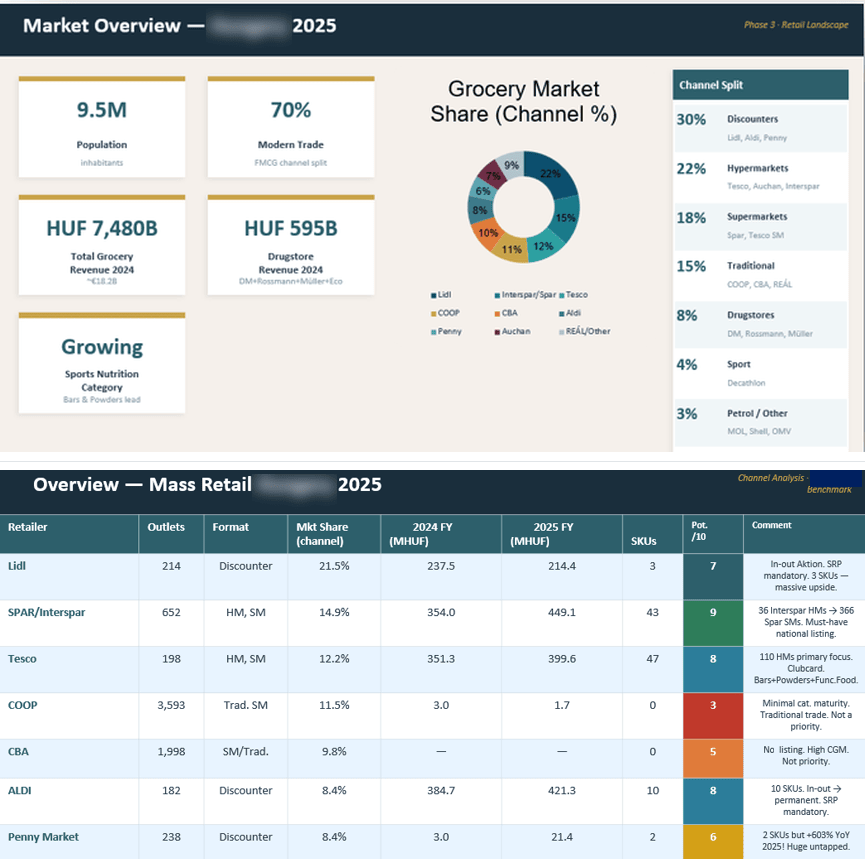The image size is (865, 859).
Task: Click the Growing Sports Nutrition Category card
Action: click(x=102, y=363)
